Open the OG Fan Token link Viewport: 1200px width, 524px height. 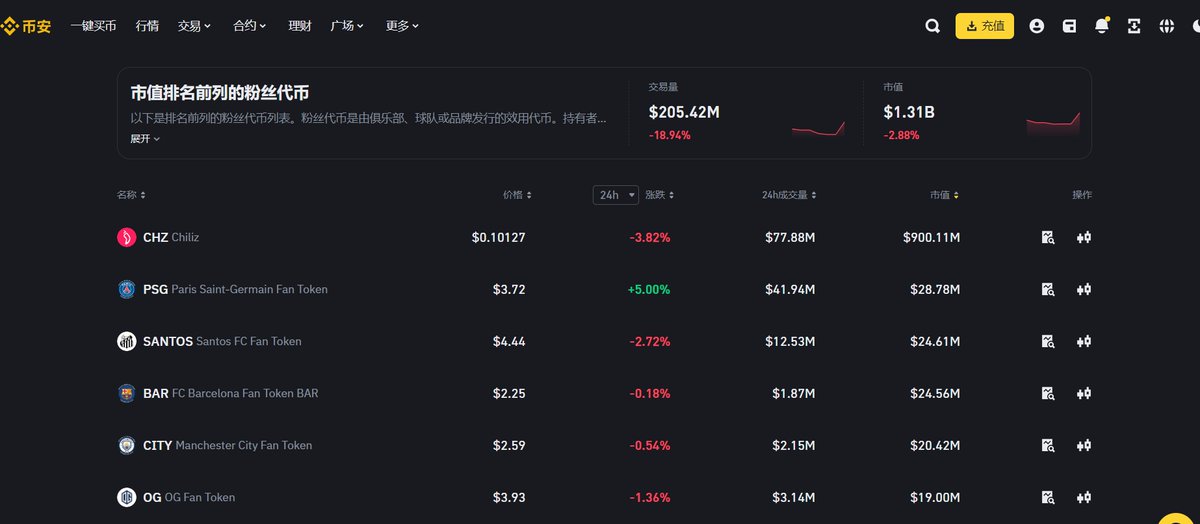pos(189,497)
